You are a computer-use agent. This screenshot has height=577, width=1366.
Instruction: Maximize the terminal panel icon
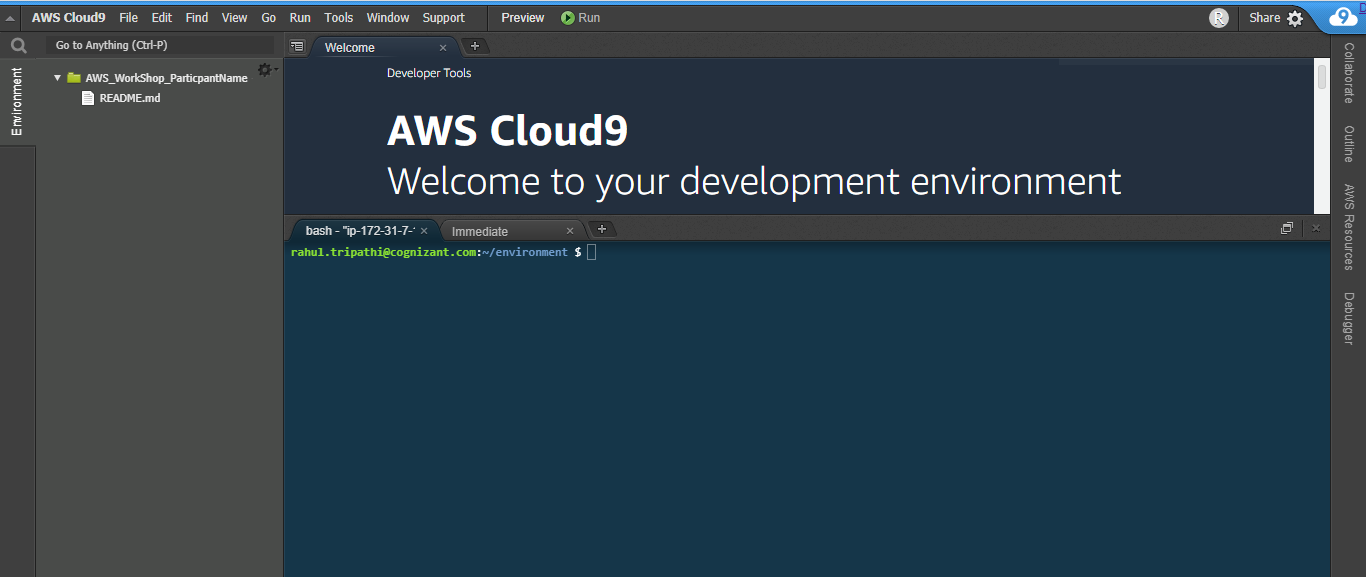tap(1287, 228)
